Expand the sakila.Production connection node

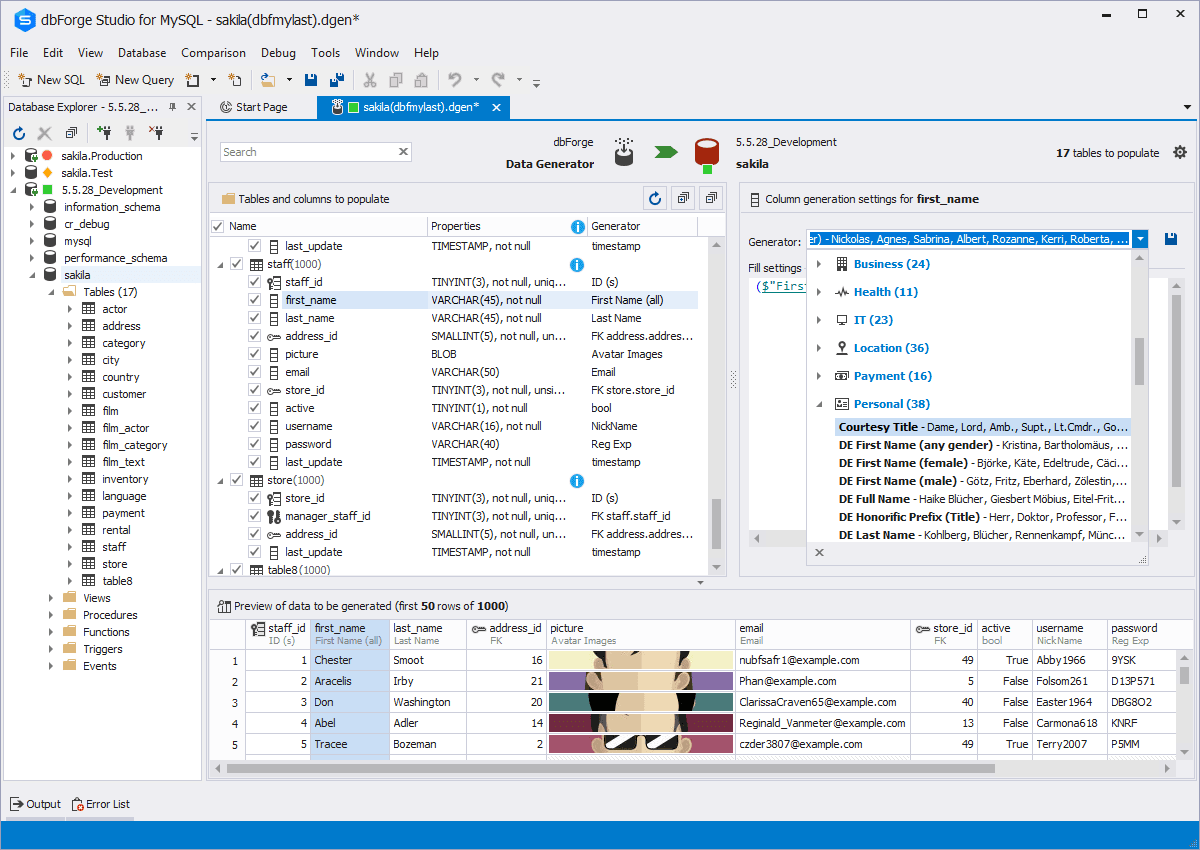coord(13,156)
